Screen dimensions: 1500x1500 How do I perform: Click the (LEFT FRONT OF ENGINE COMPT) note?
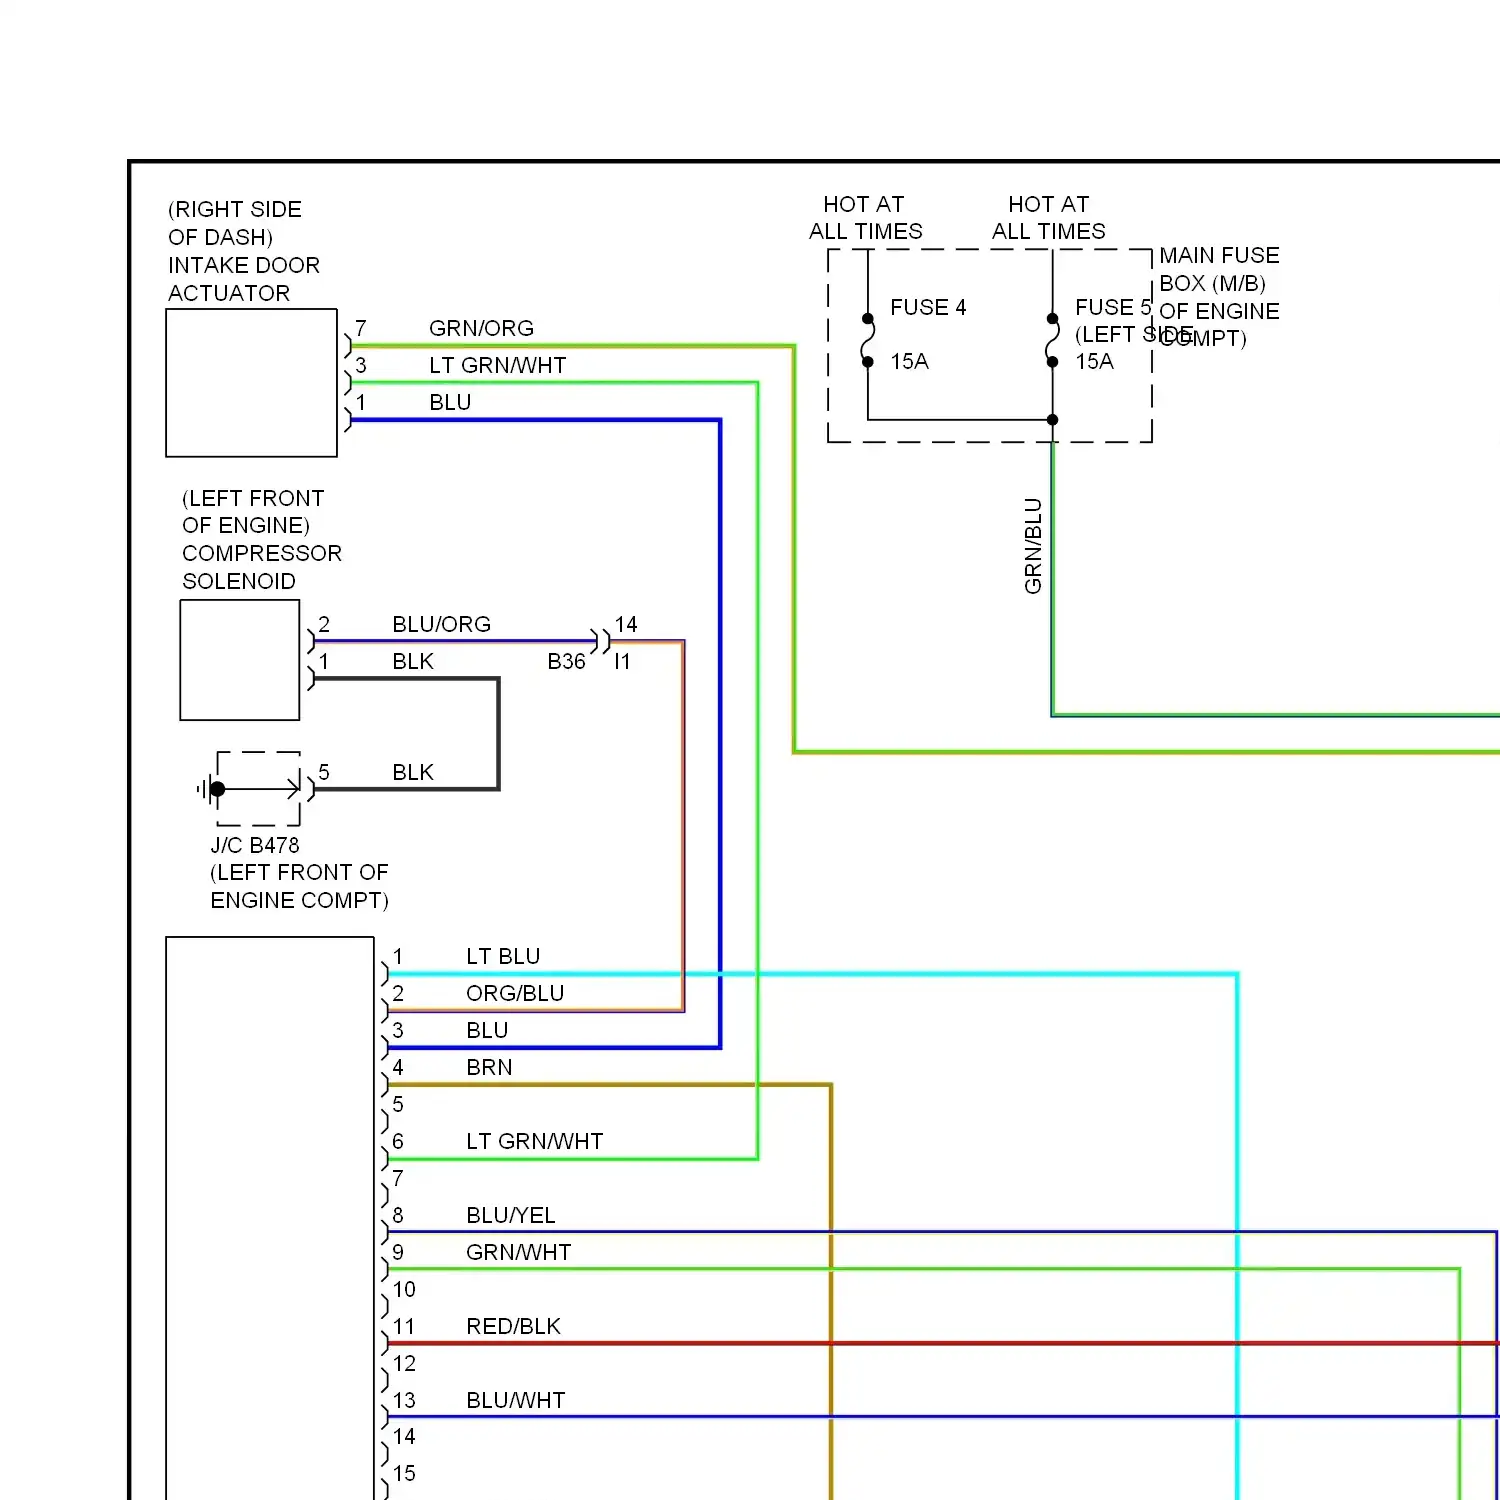click(x=299, y=886)
